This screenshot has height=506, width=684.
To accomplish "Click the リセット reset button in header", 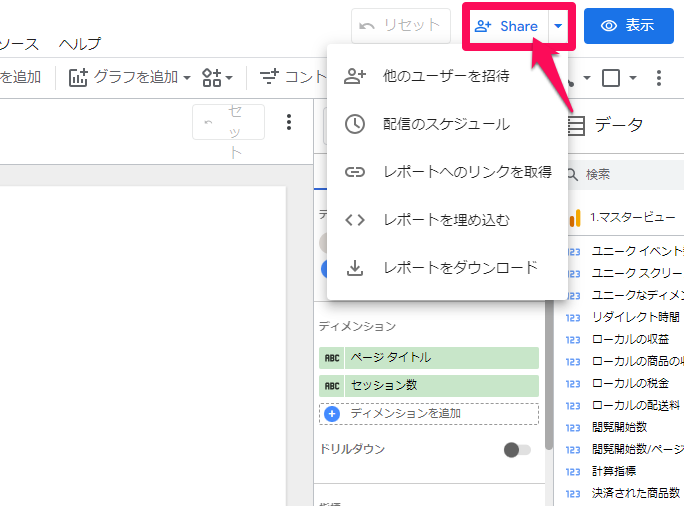I will (x=400, y=26).
